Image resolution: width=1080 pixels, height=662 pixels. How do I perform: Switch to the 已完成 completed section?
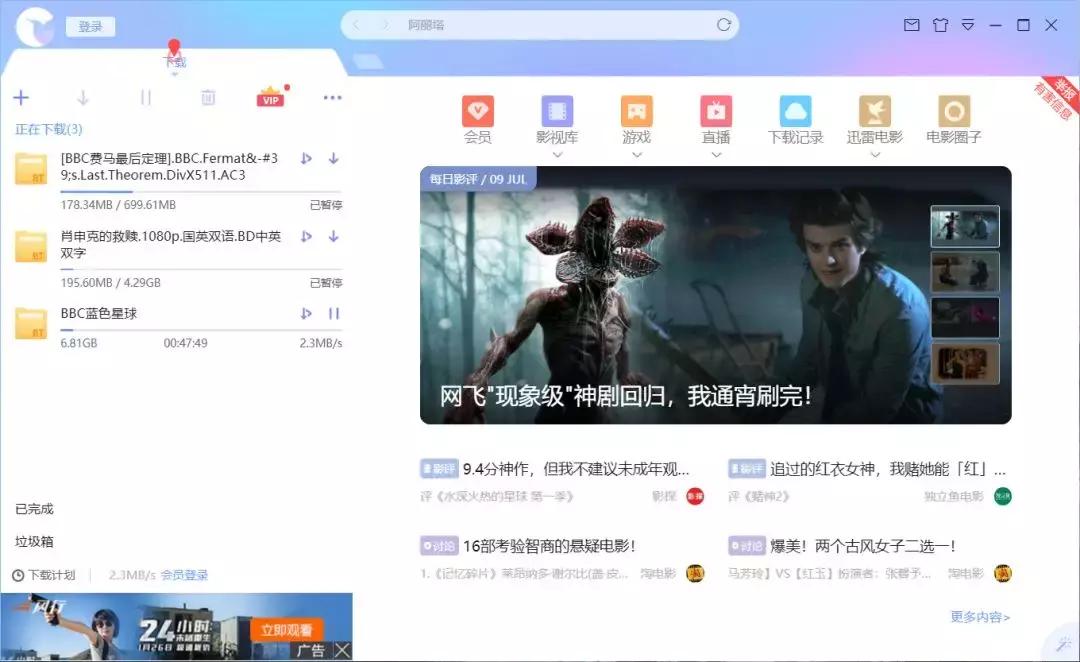pos(34,509)
